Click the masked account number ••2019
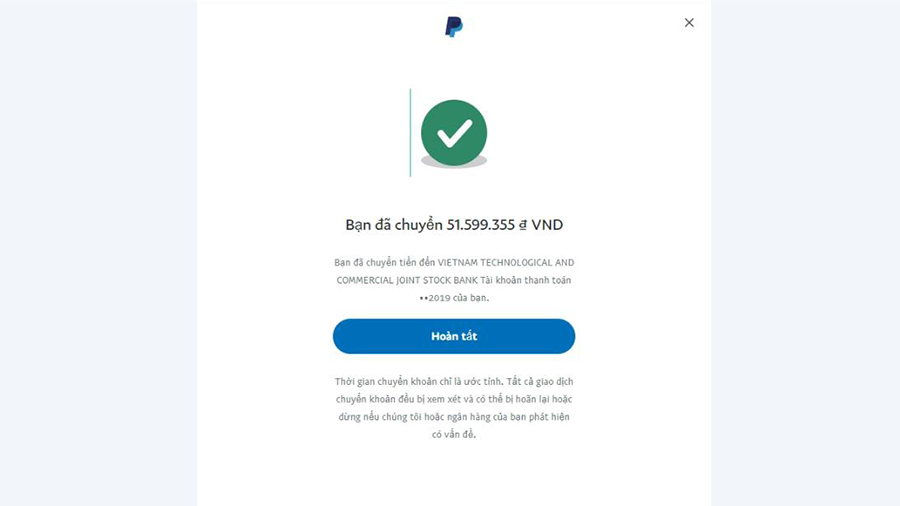Viewport: 900px width, 506px height. coord(435,298)
